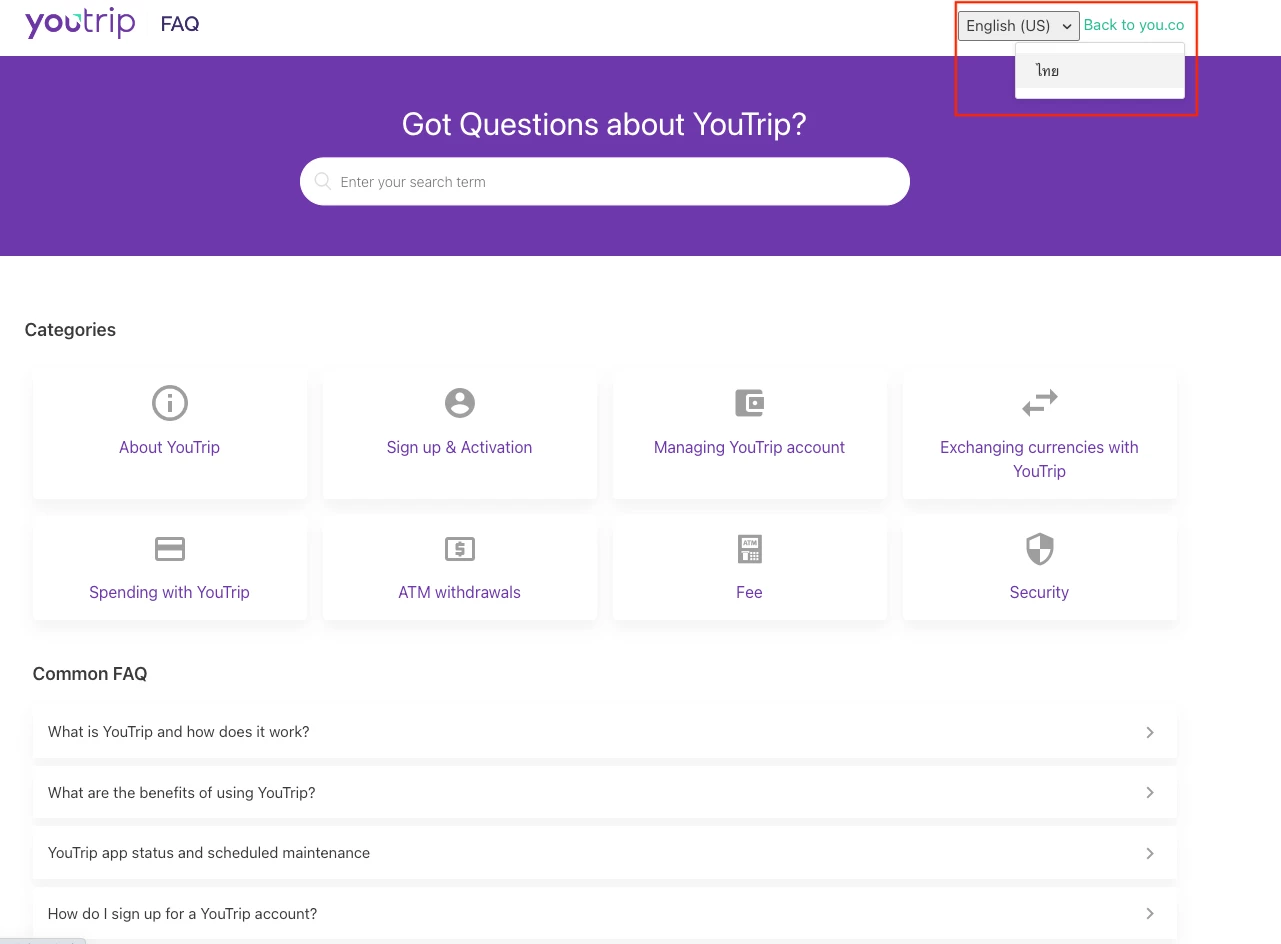Open Exchanging currencies with YouTrip category
Image resolution: width=1281 pixels, height=944 pixels.
click(1040, 459)
